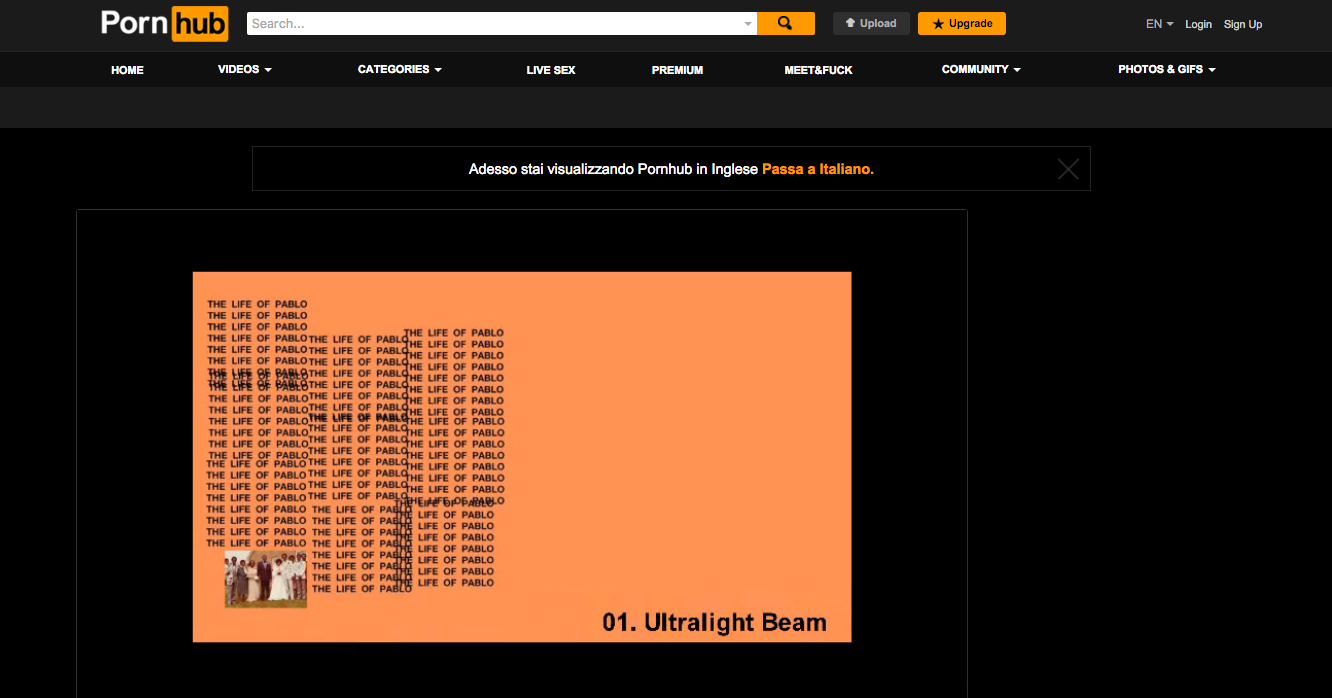Go to the Home menu item
1332x698 pixels.
[x=127, y=70]
